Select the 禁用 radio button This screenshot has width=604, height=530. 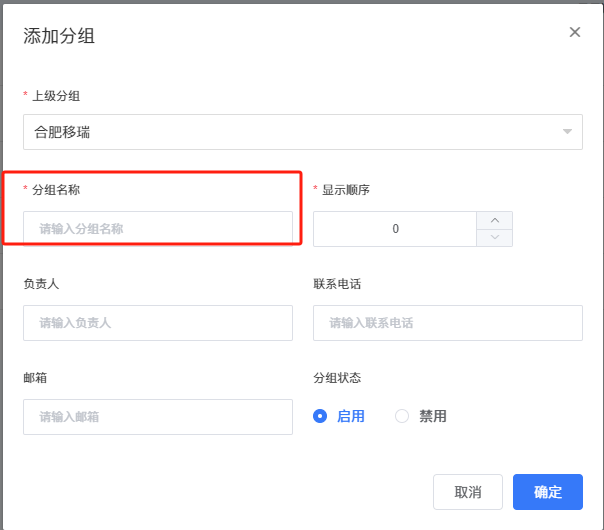tap(402, 416)
